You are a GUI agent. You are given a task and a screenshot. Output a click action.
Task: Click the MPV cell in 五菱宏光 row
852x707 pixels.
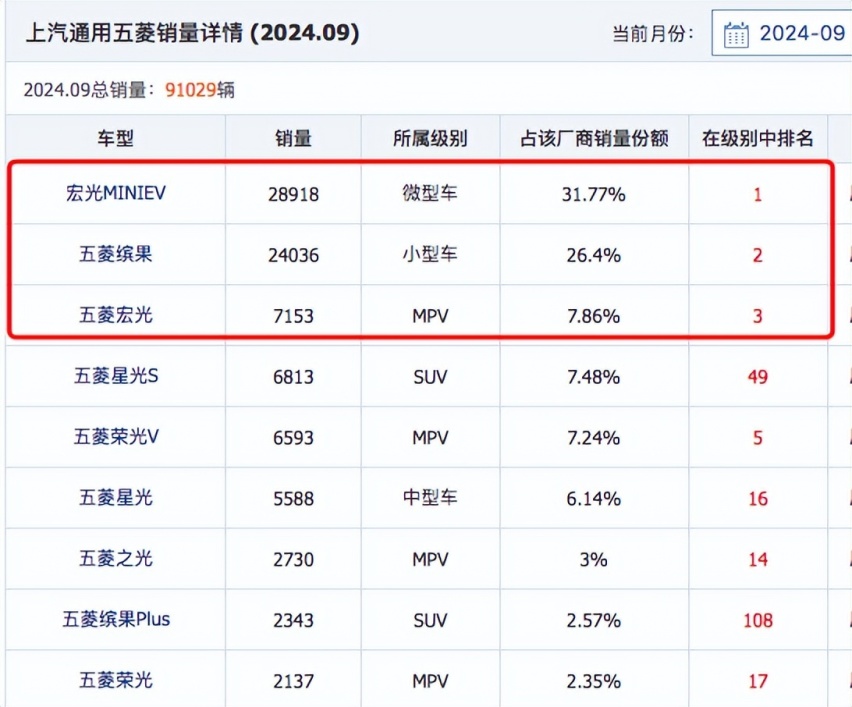point(430,316)
